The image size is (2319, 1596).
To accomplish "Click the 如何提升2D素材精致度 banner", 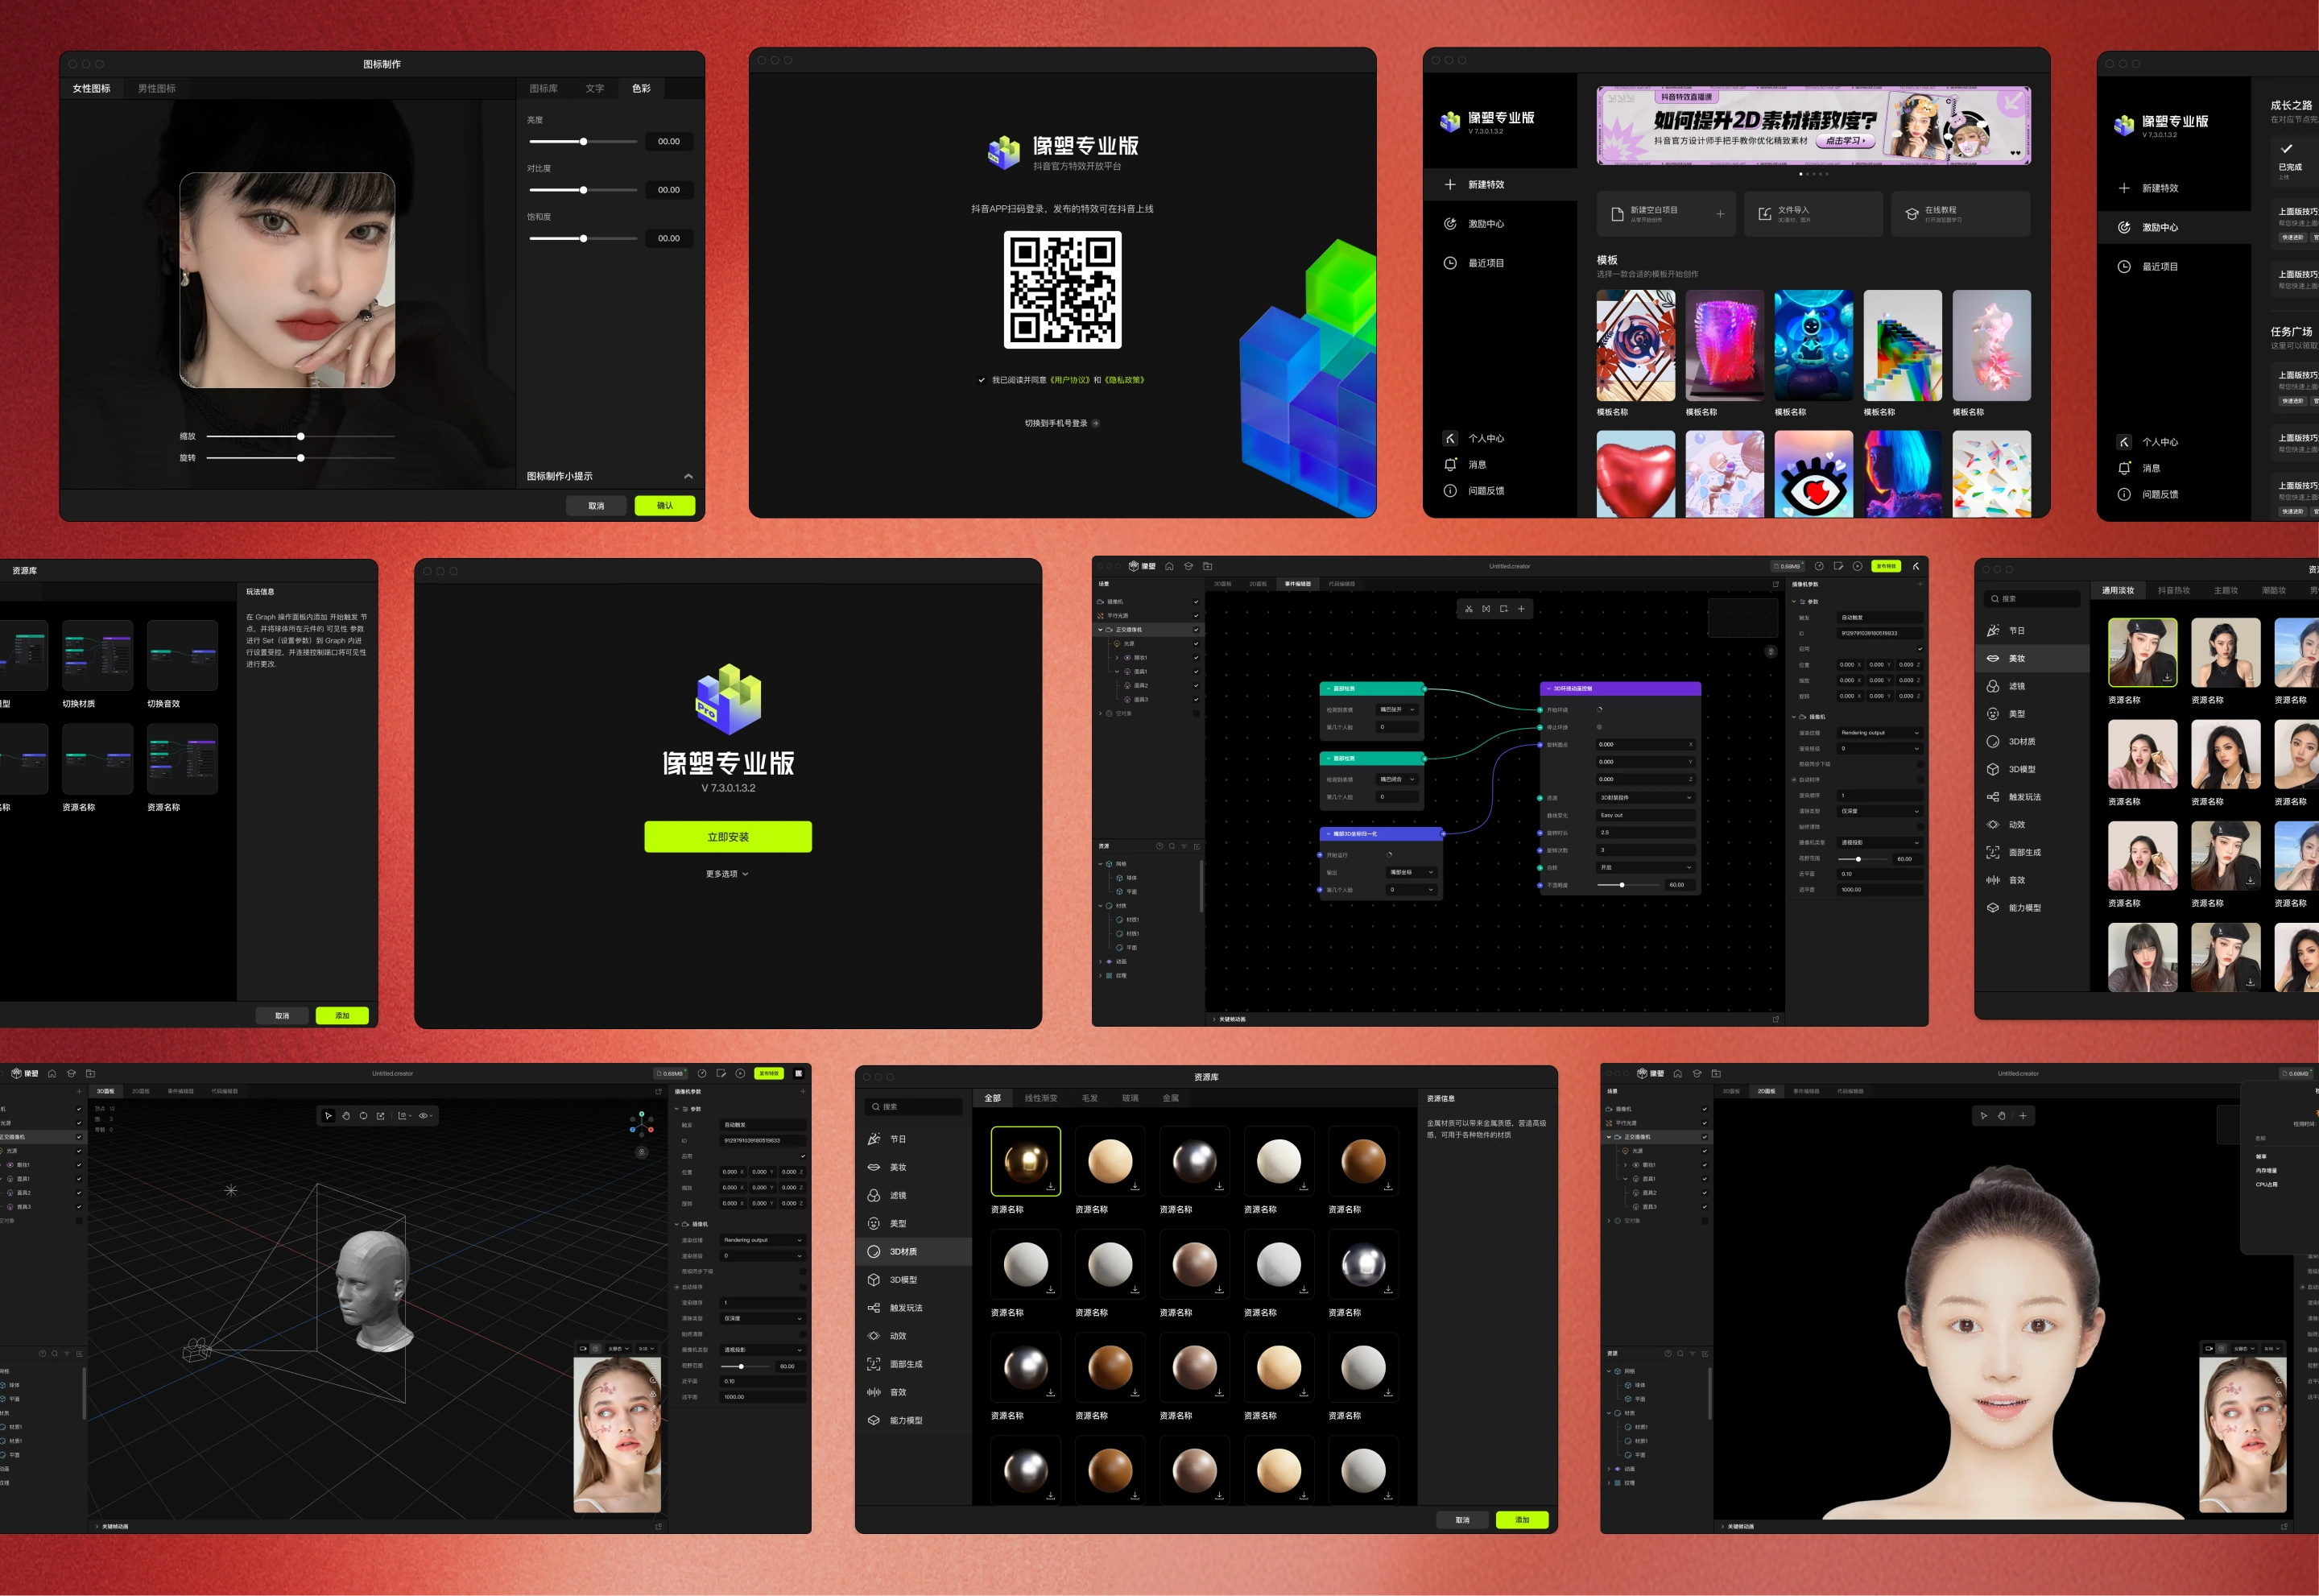I will point(1813,125).
